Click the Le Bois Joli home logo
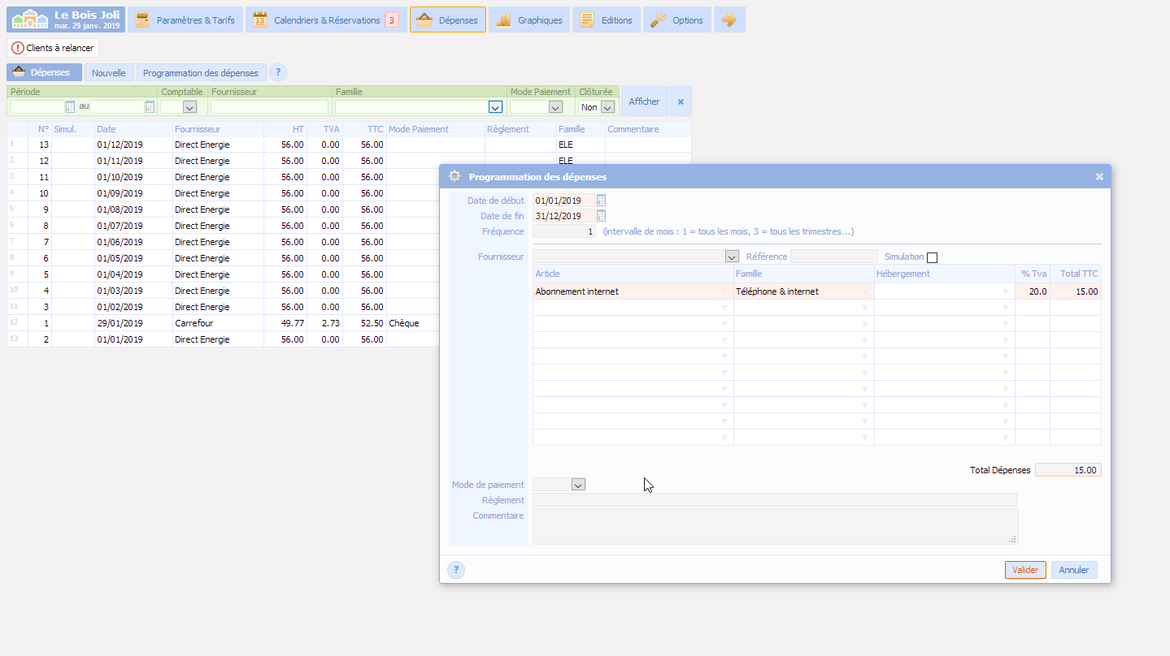 [66, 19]
